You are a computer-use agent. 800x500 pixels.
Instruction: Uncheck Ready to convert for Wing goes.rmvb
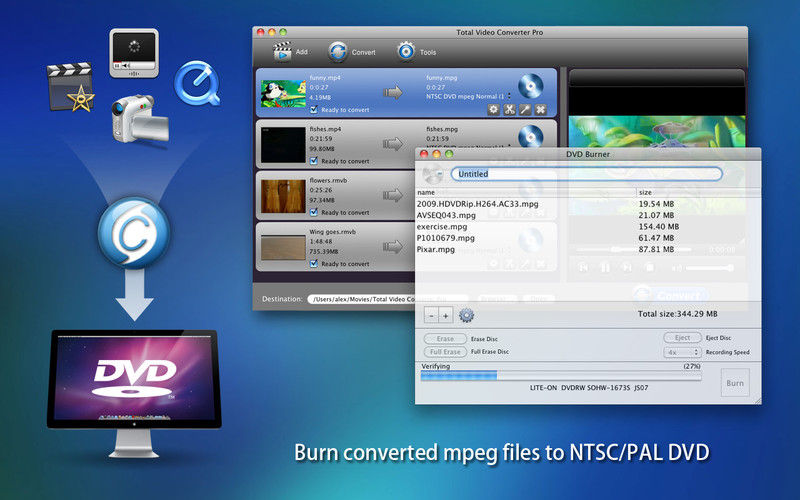click(314, 263)
